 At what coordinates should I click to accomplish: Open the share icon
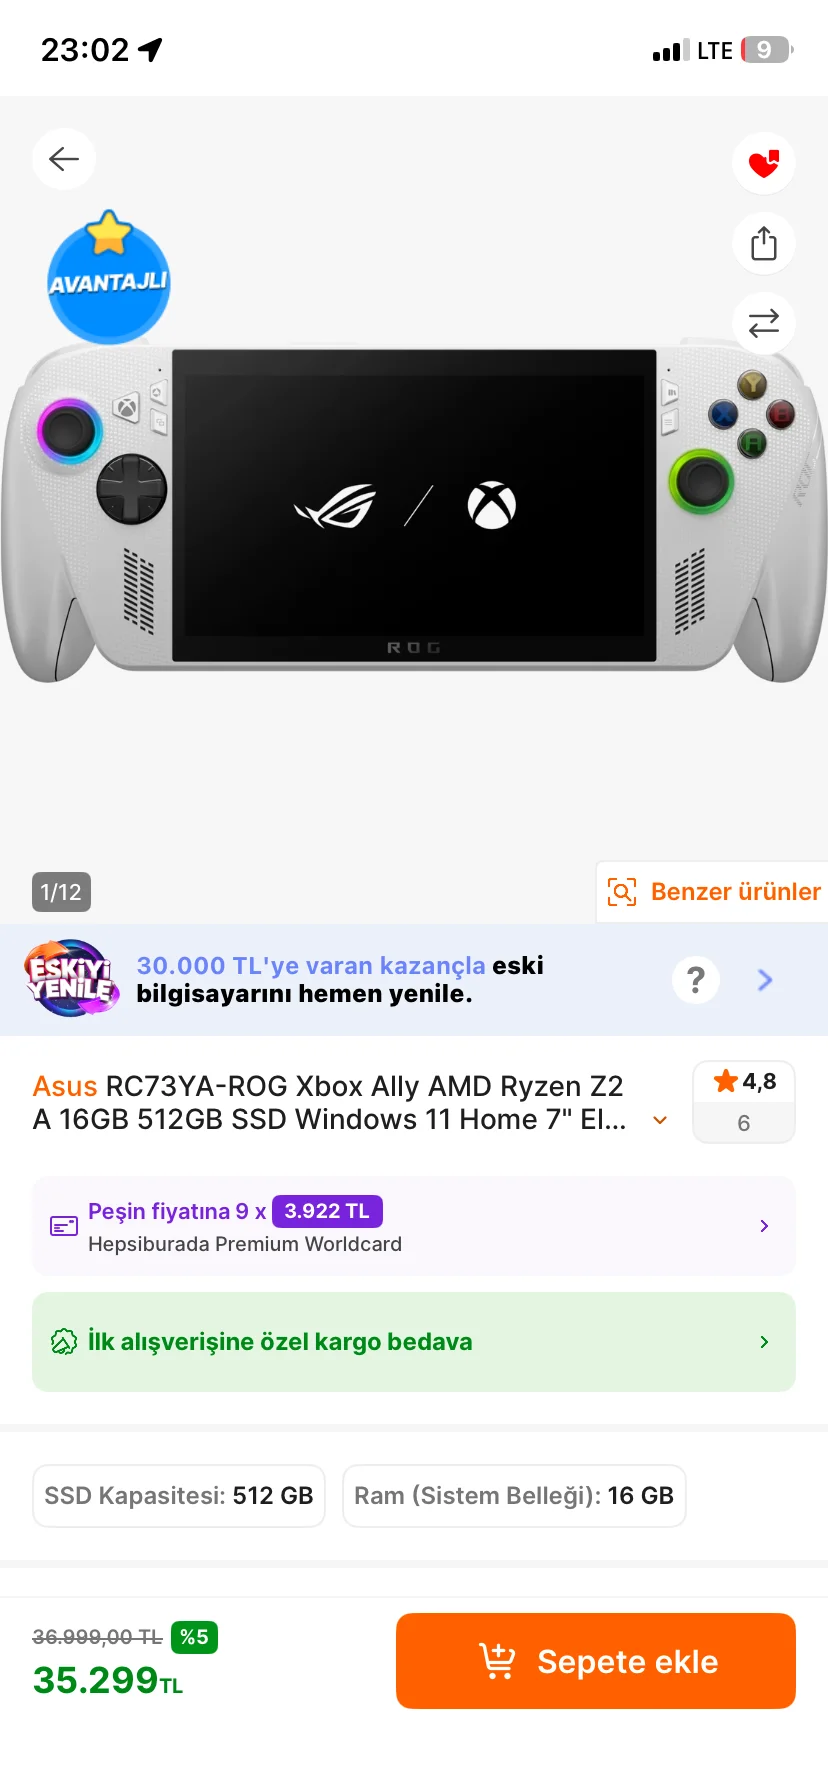[x=764, y=243]
